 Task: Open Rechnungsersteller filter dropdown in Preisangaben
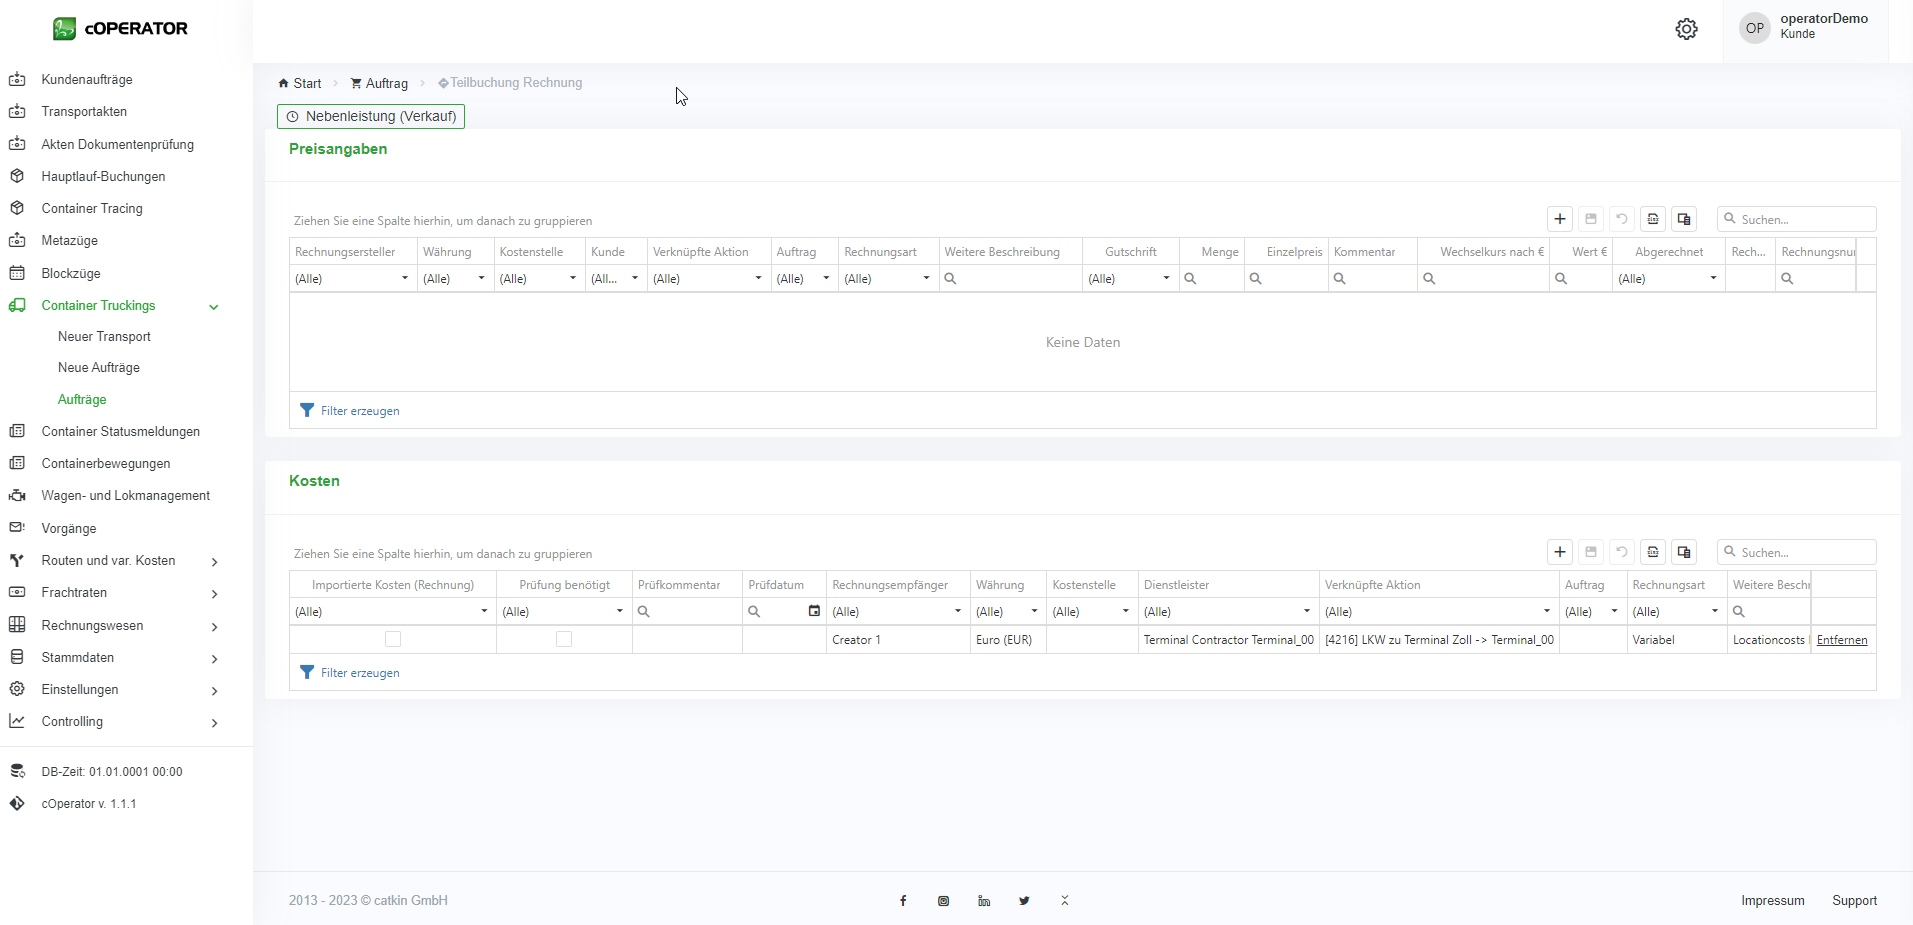pos(404,279)
